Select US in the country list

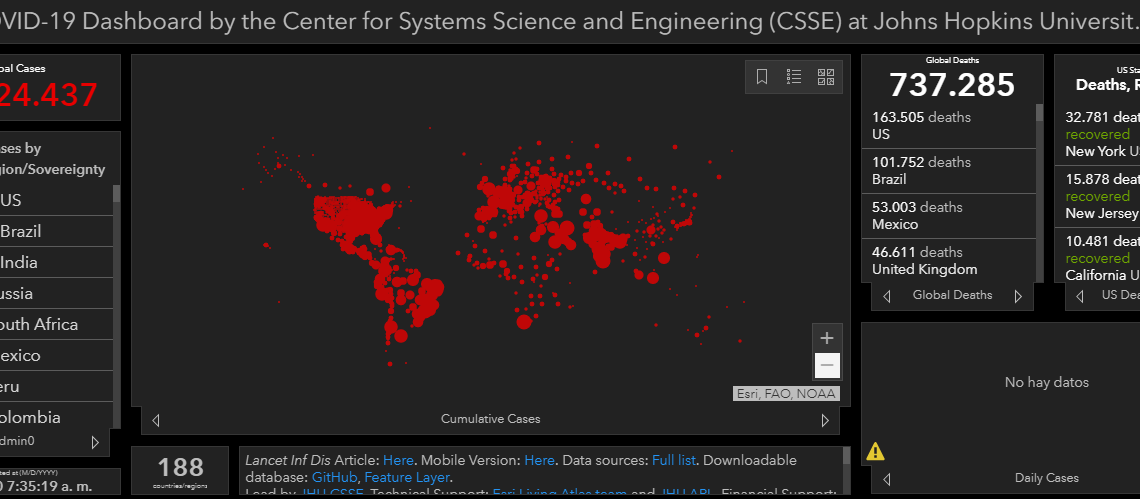point(57,200)
